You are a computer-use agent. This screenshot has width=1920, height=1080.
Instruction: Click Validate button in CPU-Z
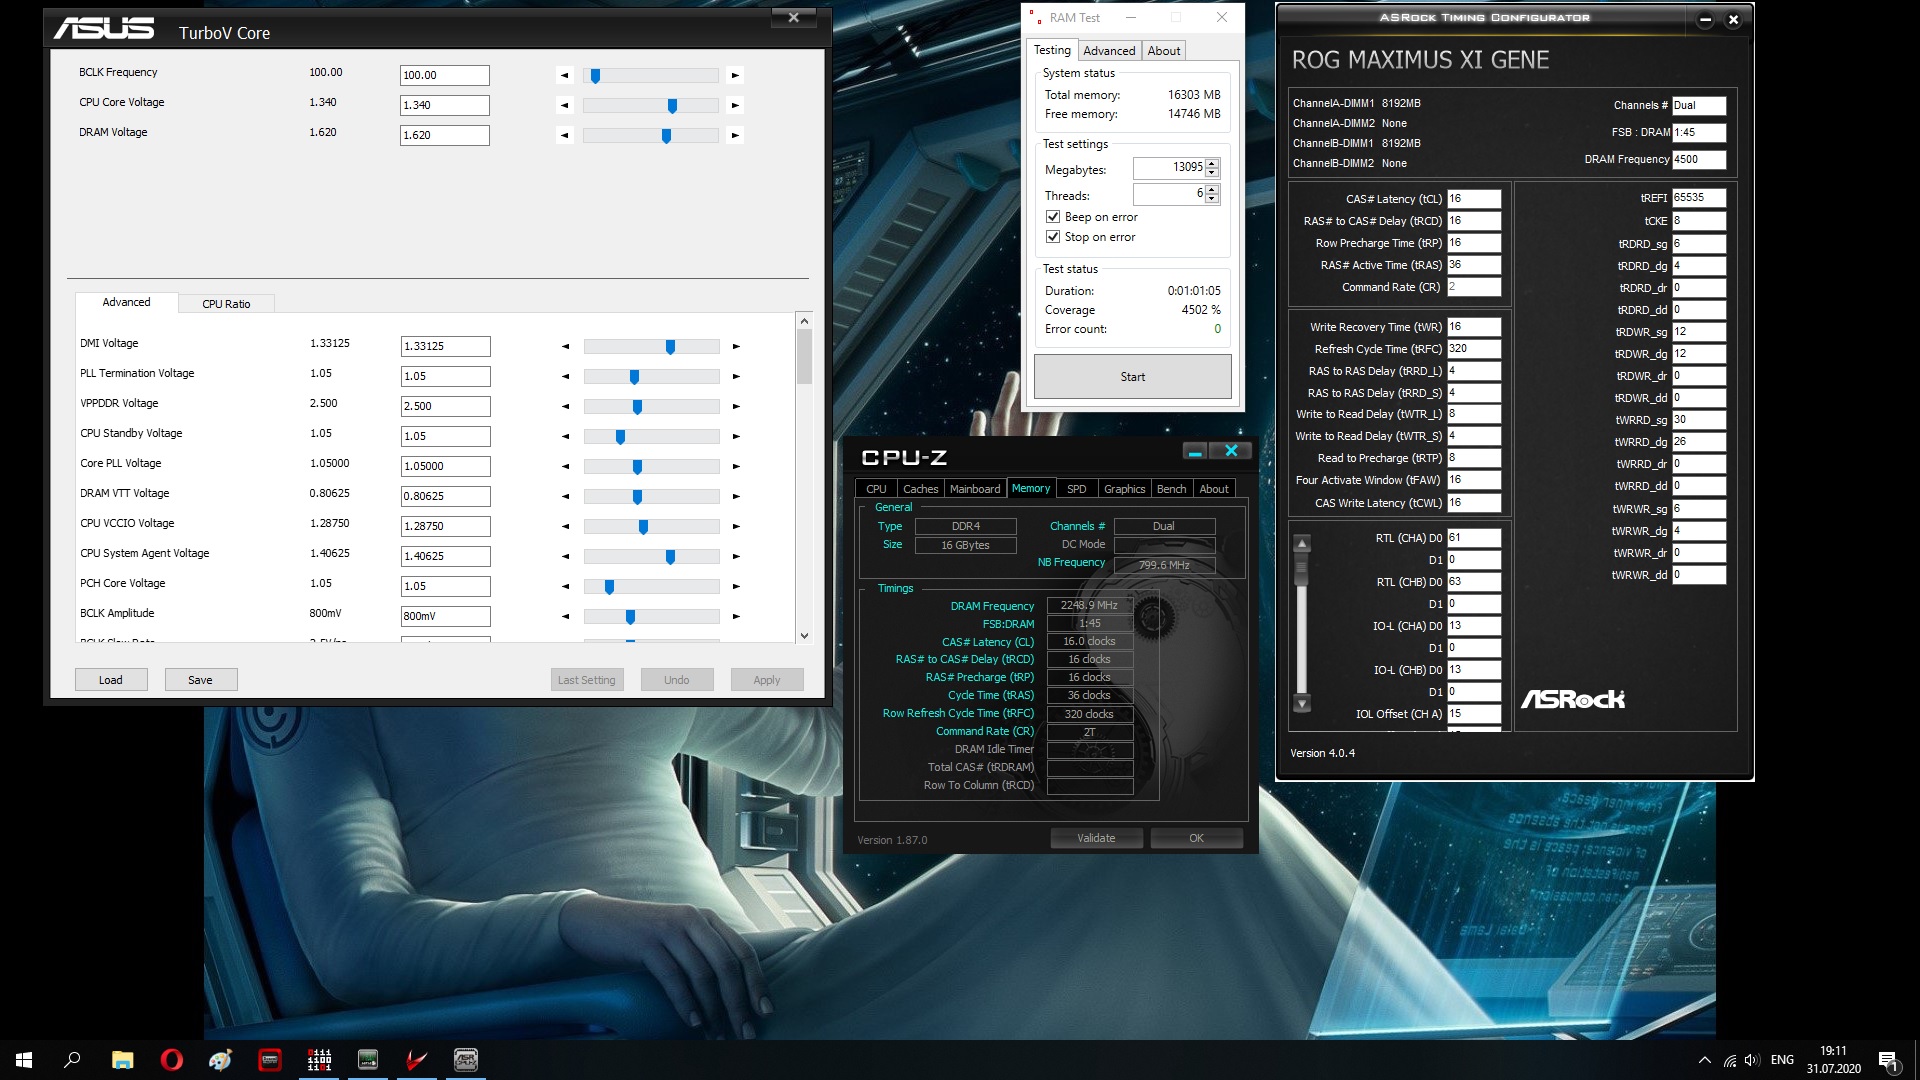(x=1096, y=838)
